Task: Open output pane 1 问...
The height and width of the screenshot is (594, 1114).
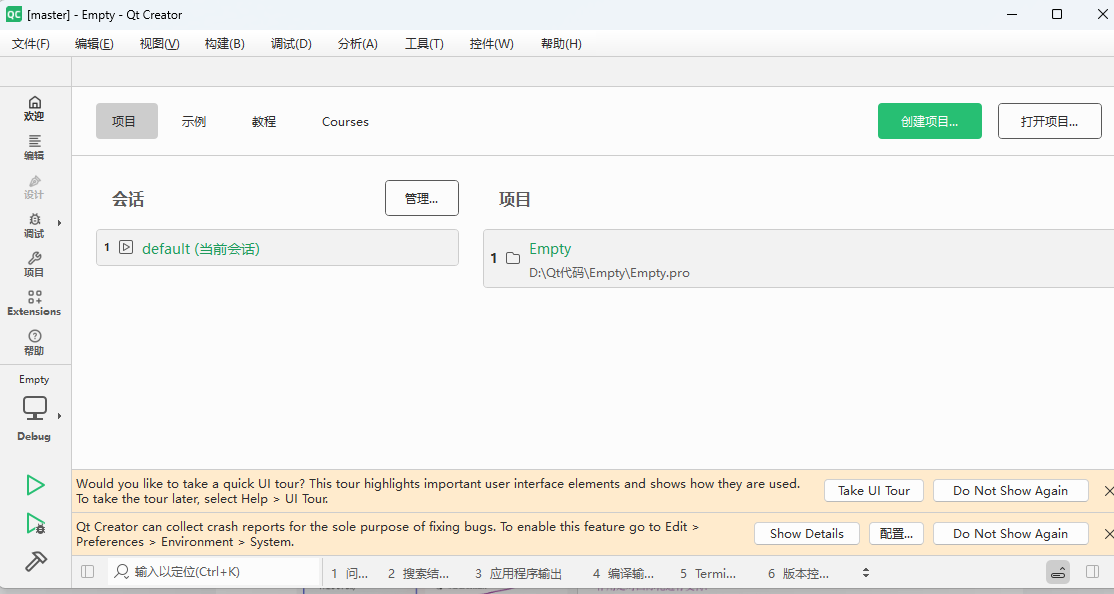Action: pos(350,573)
